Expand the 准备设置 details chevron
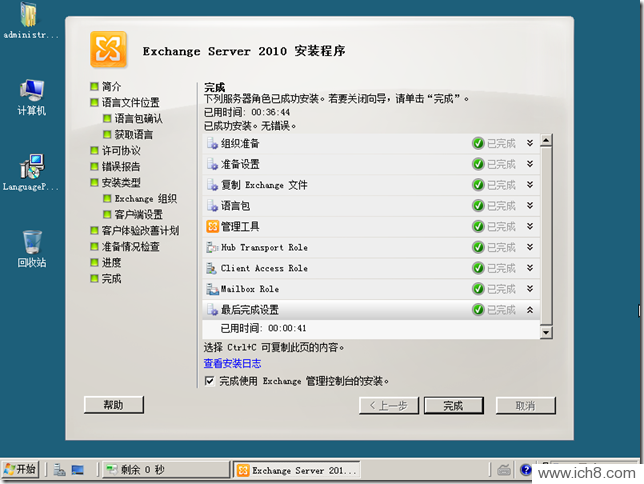The height and width of the screenshot is (484, 644). (530, 164)
